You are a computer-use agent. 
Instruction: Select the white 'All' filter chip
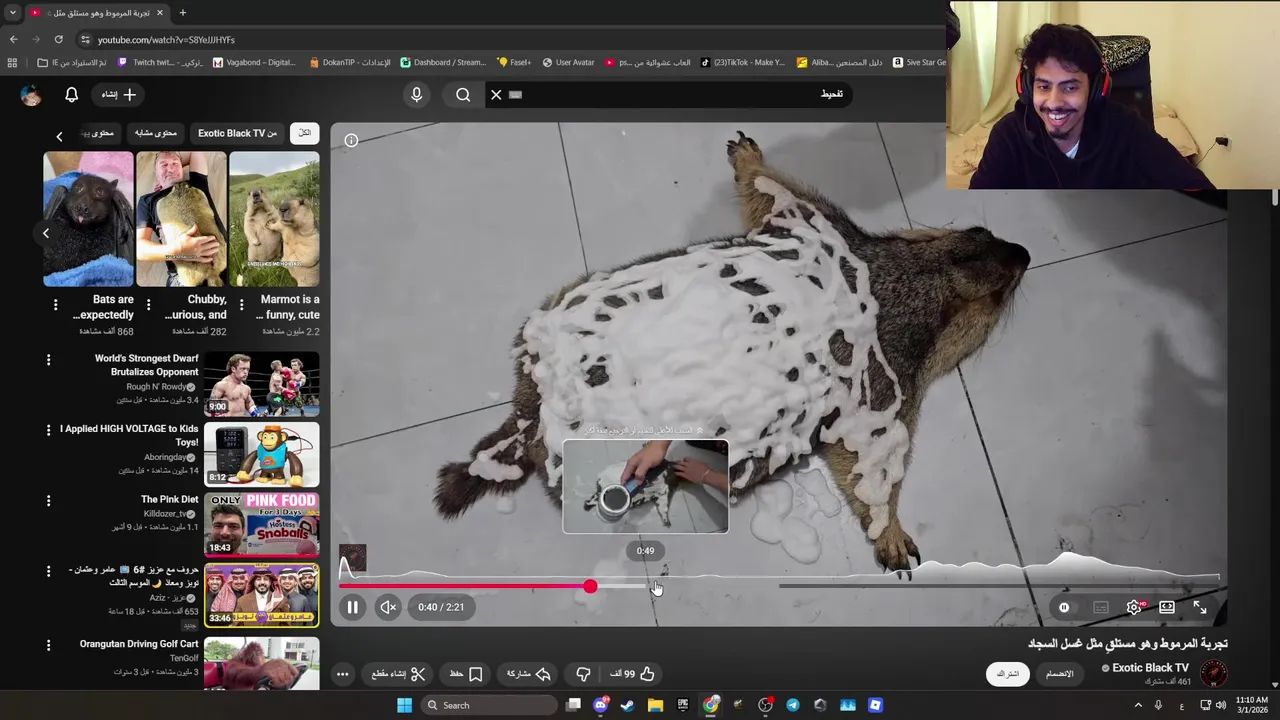(305, 133)
